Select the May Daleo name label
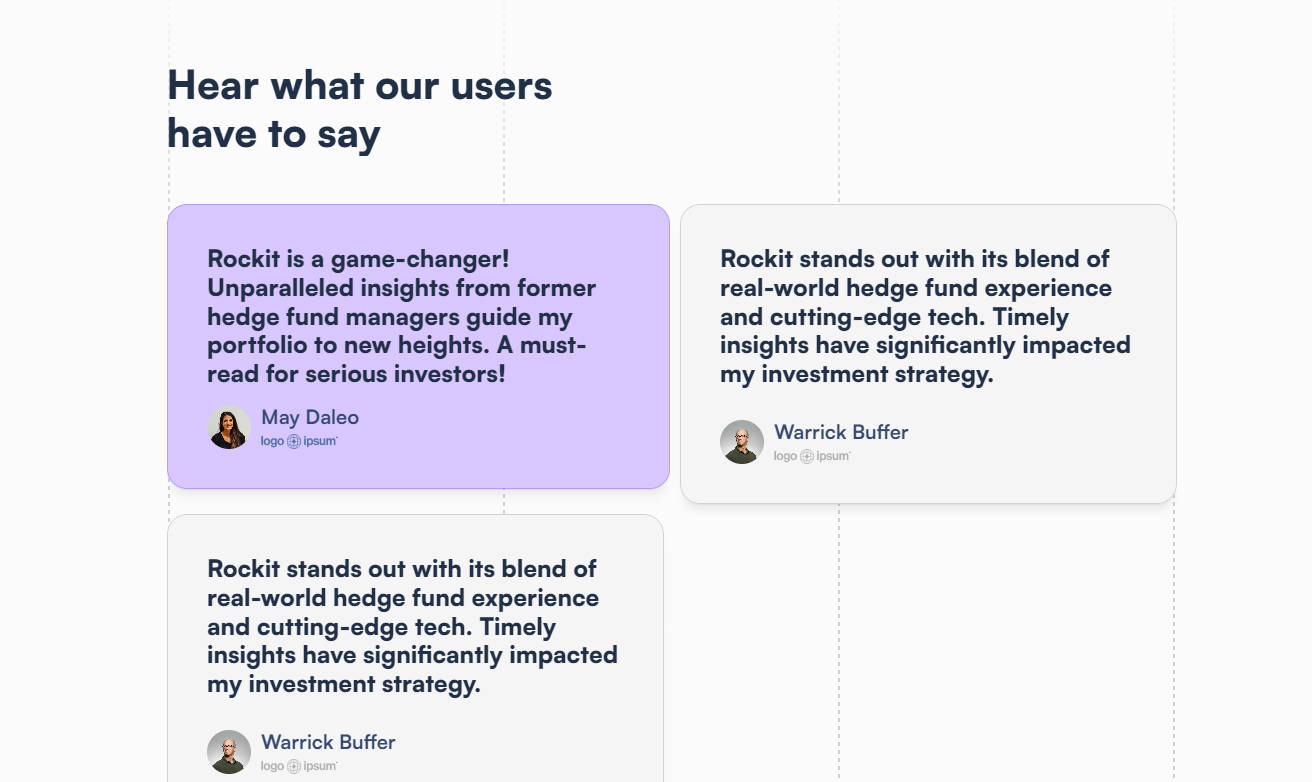 [x=310, y=417]
